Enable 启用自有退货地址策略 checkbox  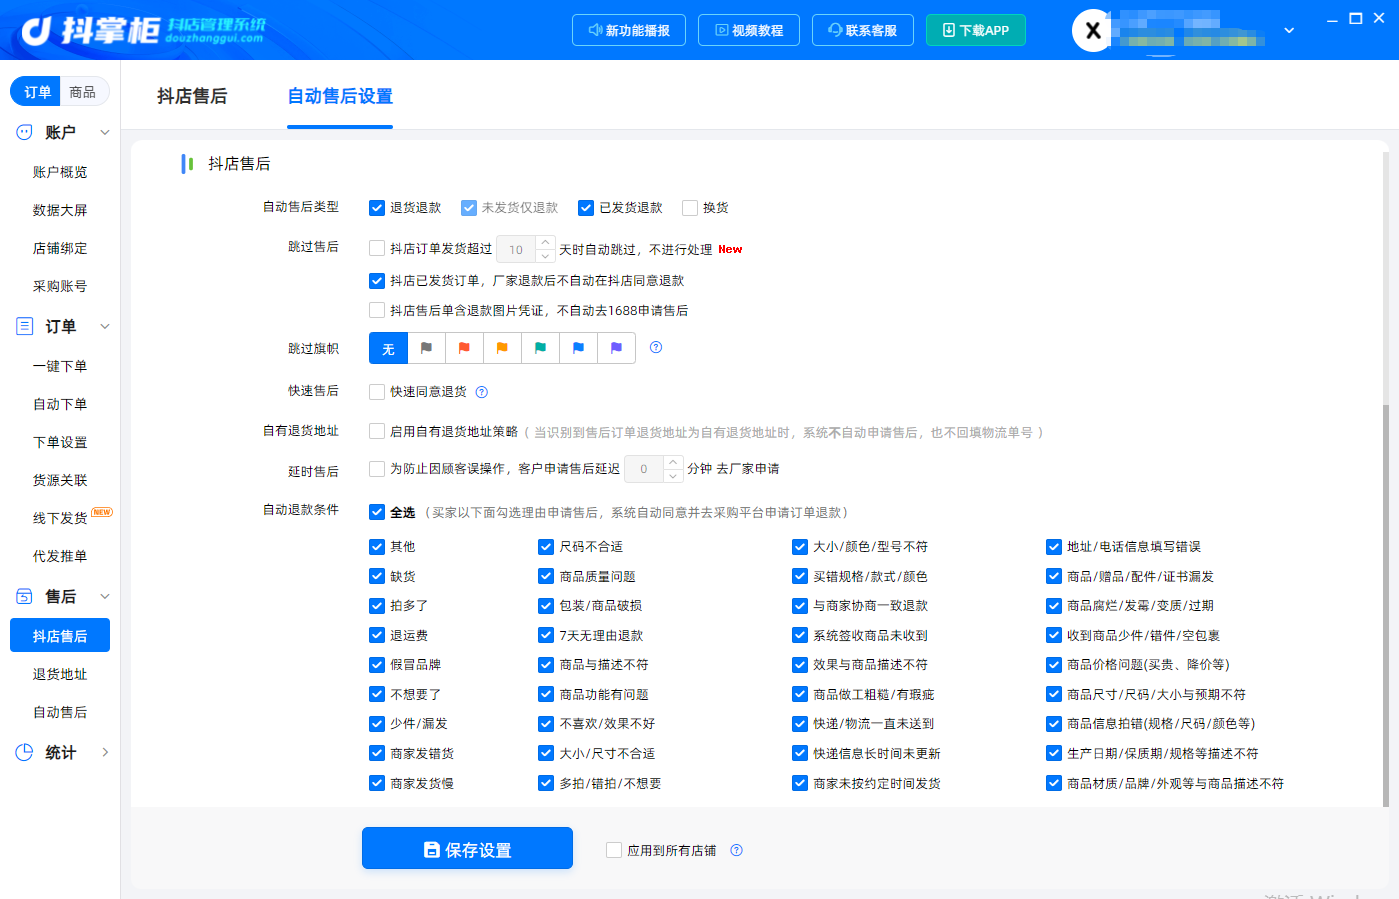(377, 431)
